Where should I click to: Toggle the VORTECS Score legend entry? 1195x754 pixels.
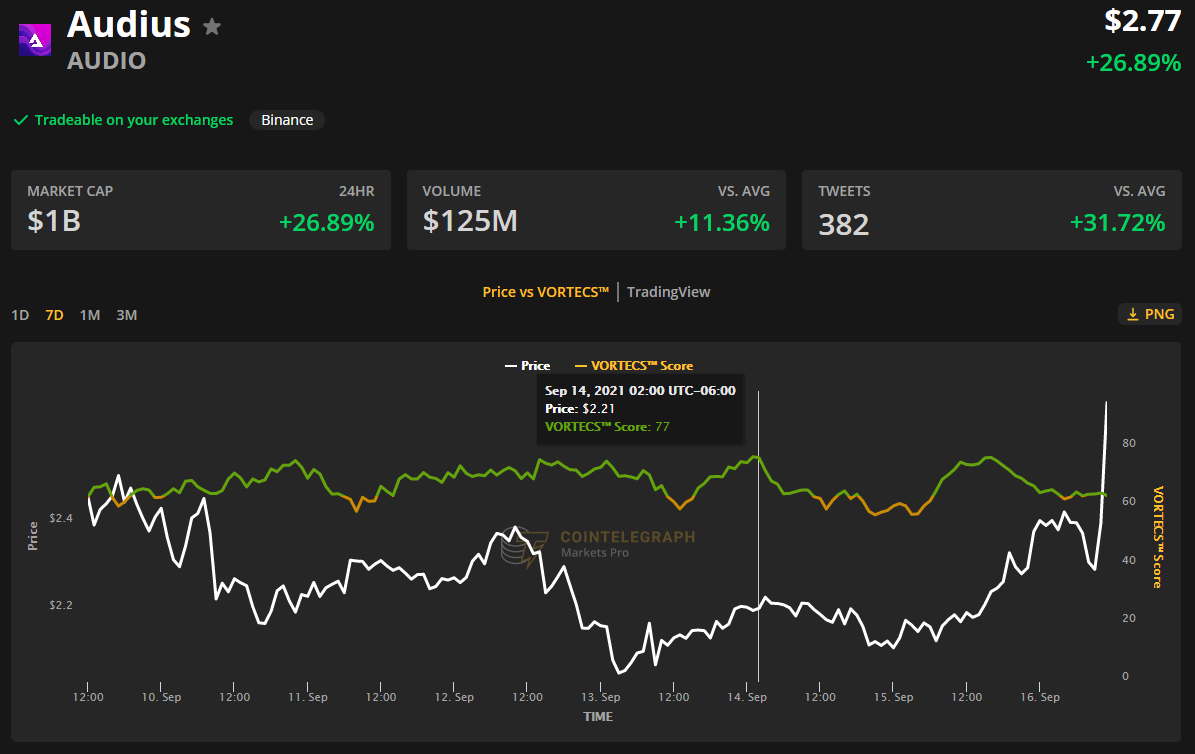tap(633, 366)
